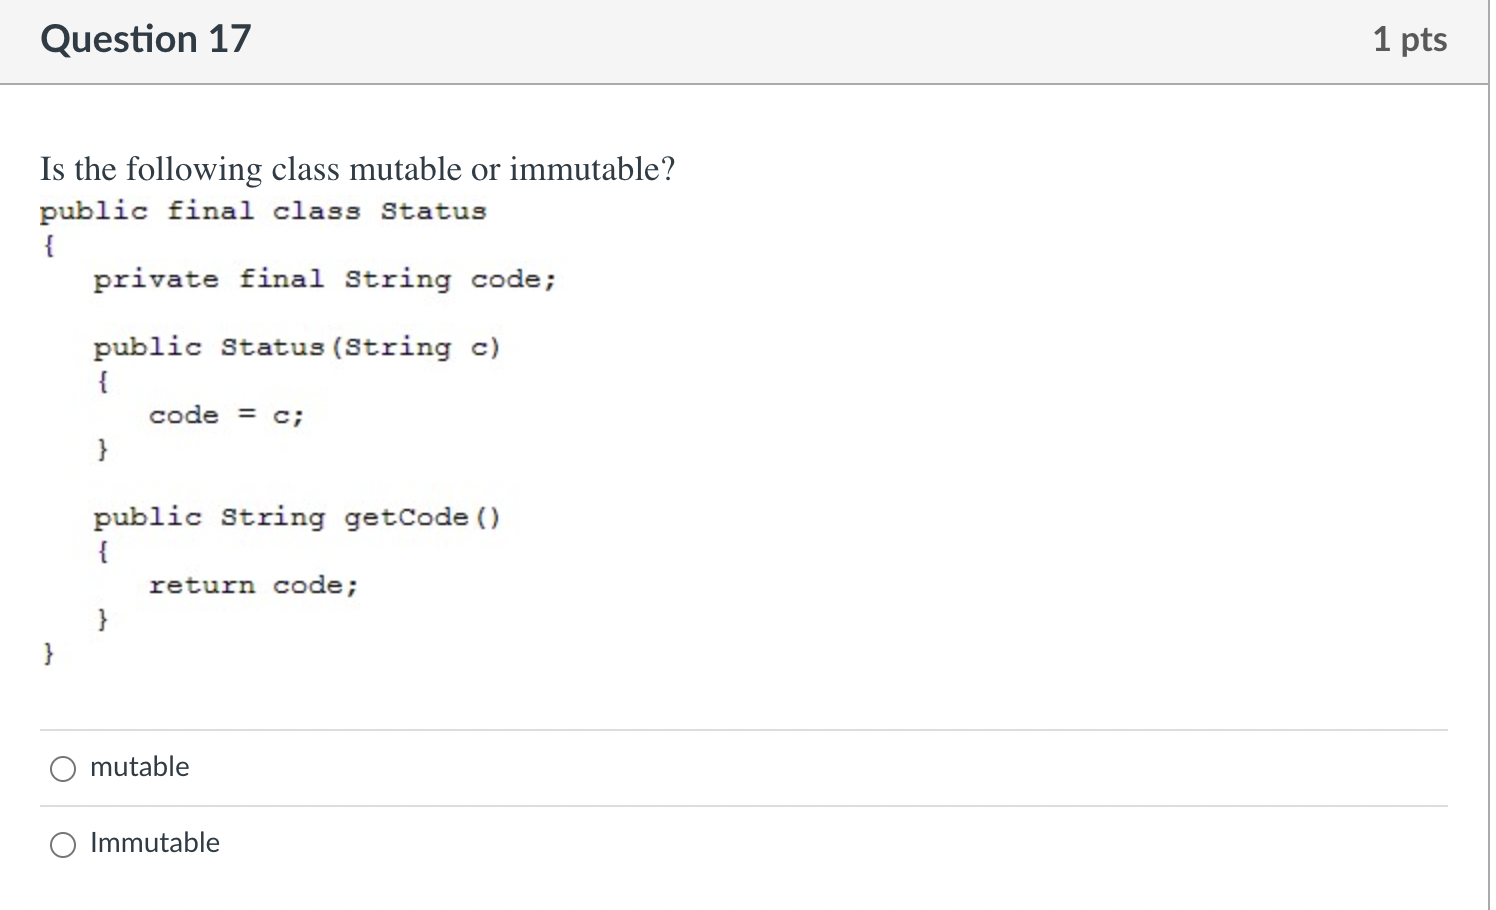The width and height of the screenshot is (1496, 910).
Task: Click the closing brace of the getCode method
Action: pyautogui.click(x=102, y=619)
